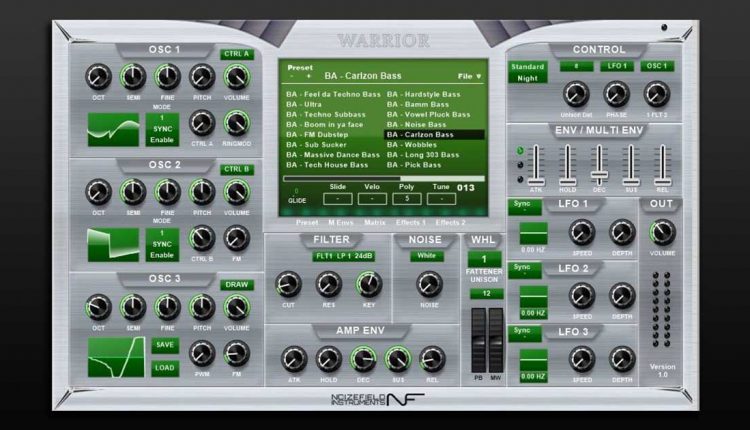Image resolution: width=750 pixels, height=430 pixels.
Task: Click the OSC 3 PWM knob
Action: (202, 353)
